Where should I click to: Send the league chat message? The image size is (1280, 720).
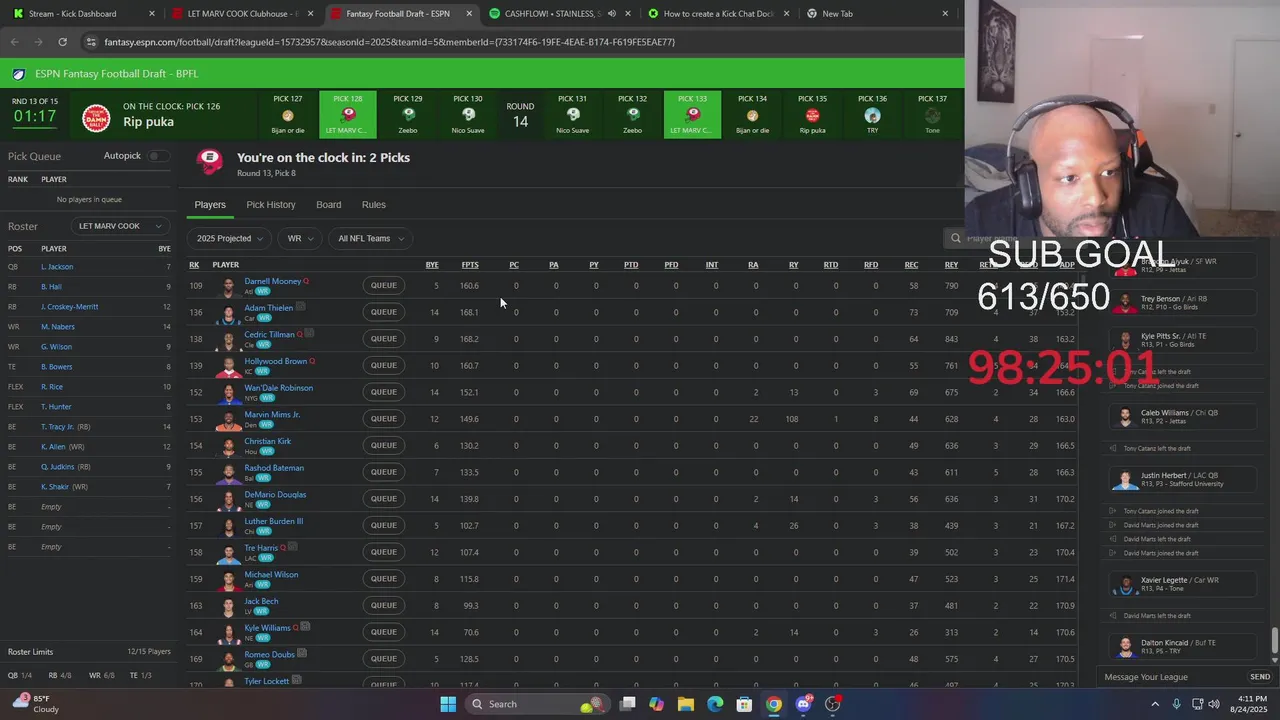(1260, 677)
